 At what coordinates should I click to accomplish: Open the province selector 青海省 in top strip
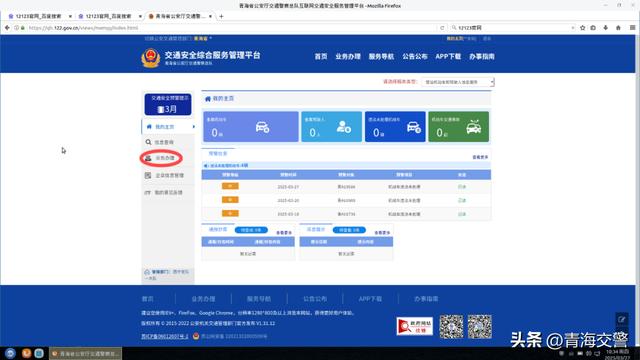tap(202, 38)
